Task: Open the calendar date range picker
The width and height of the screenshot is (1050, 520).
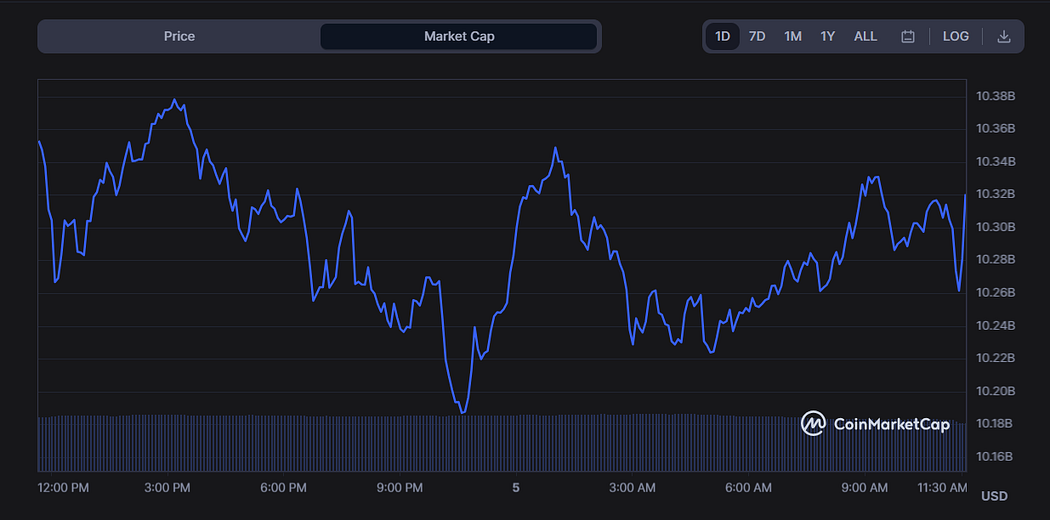Action: pos(908,37)
